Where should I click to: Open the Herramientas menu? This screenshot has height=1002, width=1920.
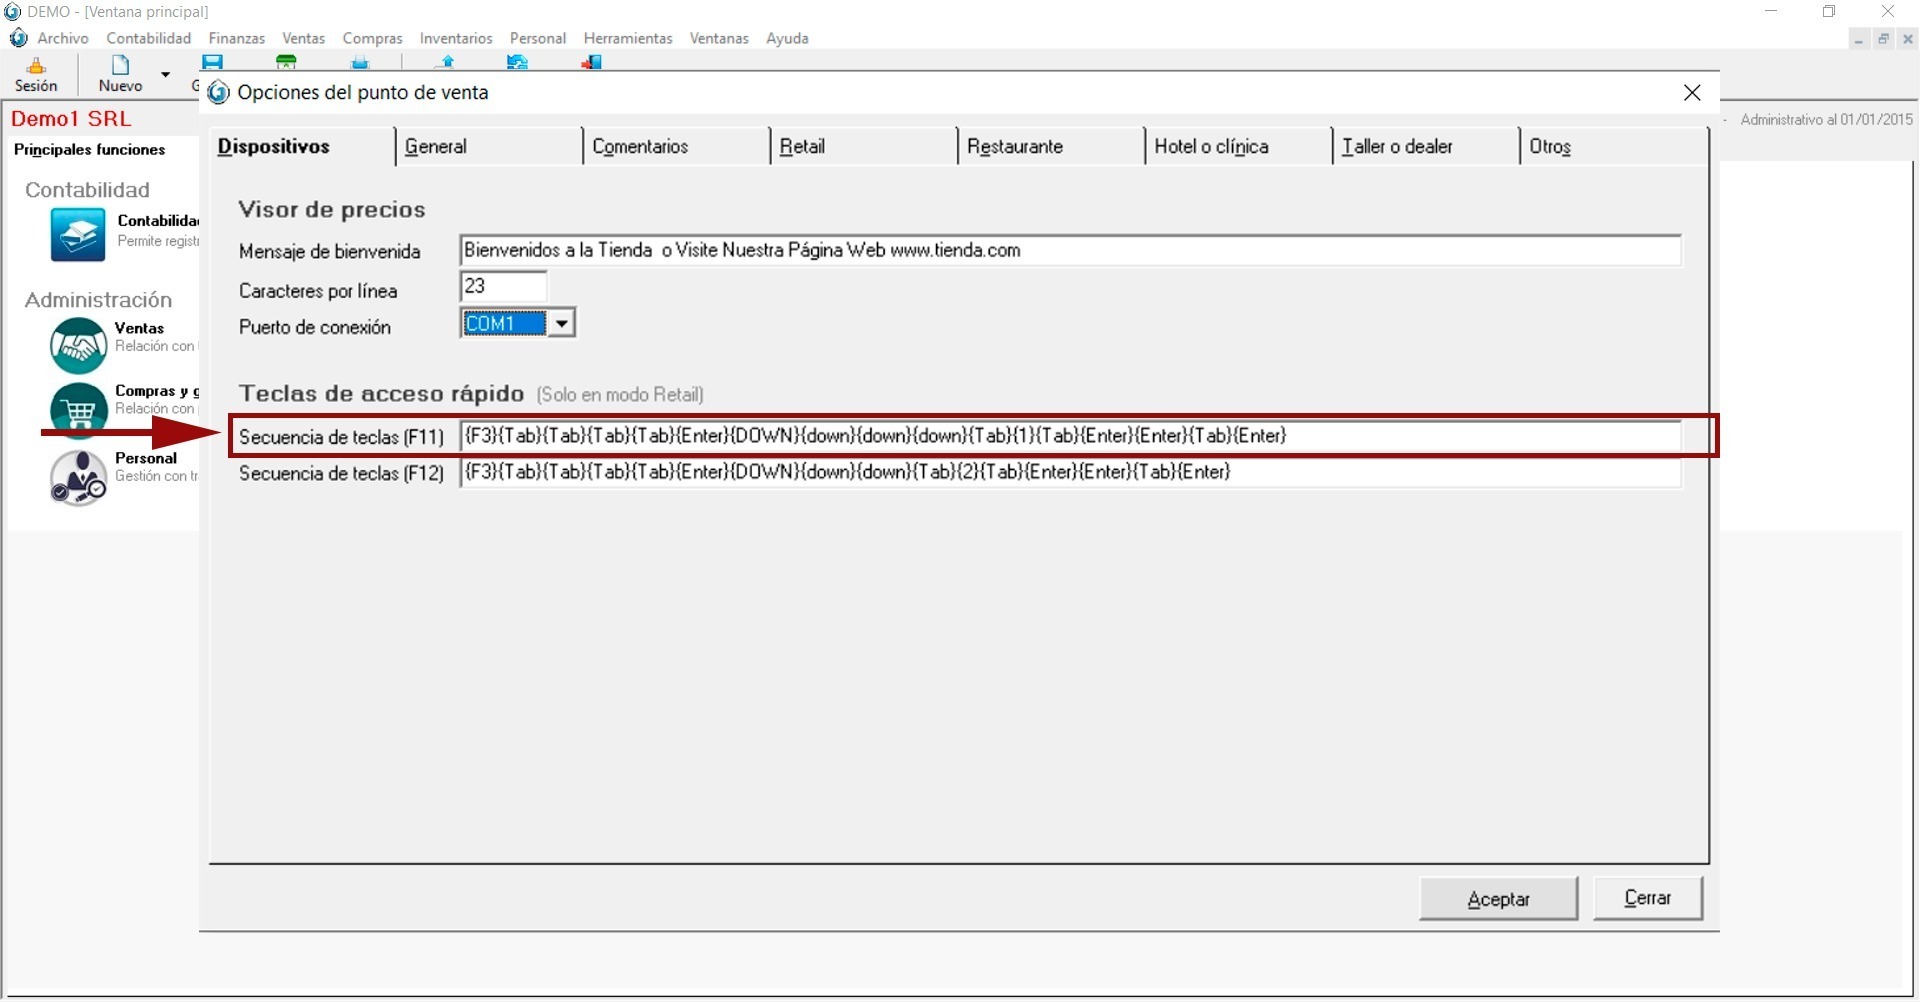coord(627,38)
